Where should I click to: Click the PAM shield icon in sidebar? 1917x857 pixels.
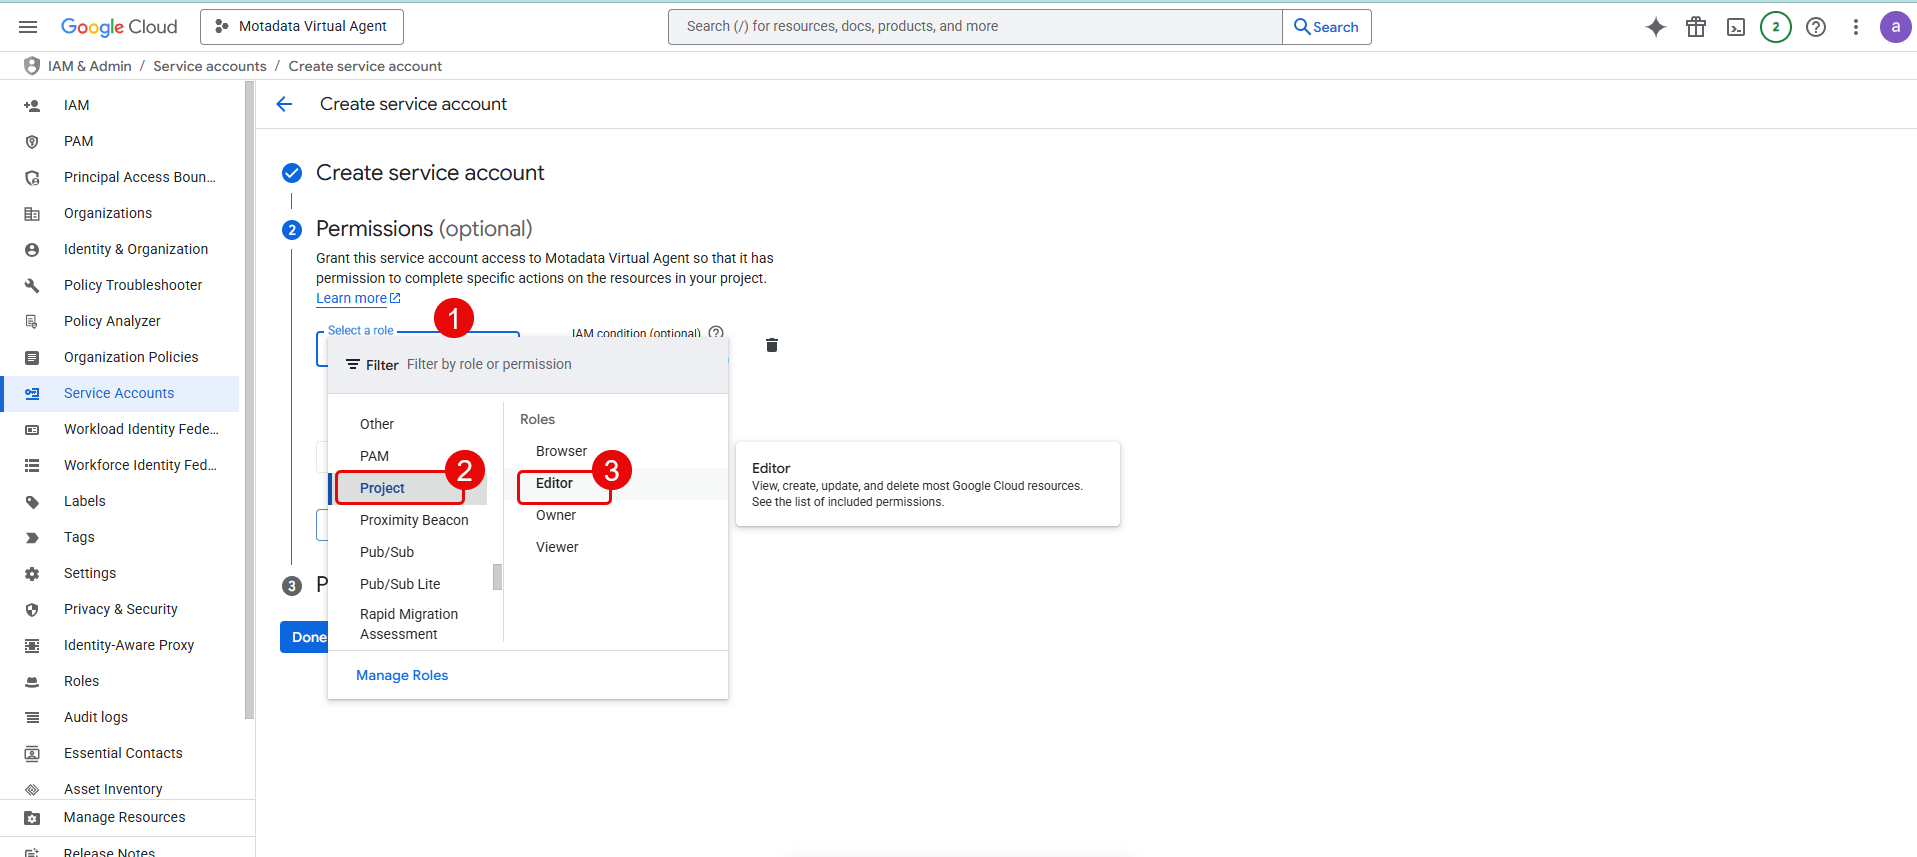(x=32, y=141)
